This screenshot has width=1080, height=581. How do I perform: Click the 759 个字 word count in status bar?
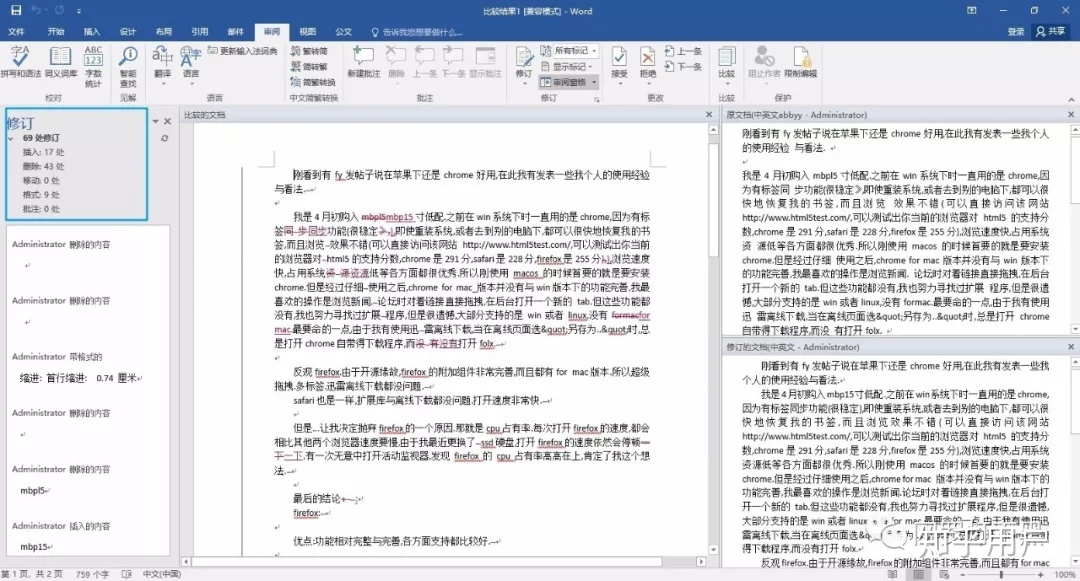pyautogui.click(x=92, y=574)
